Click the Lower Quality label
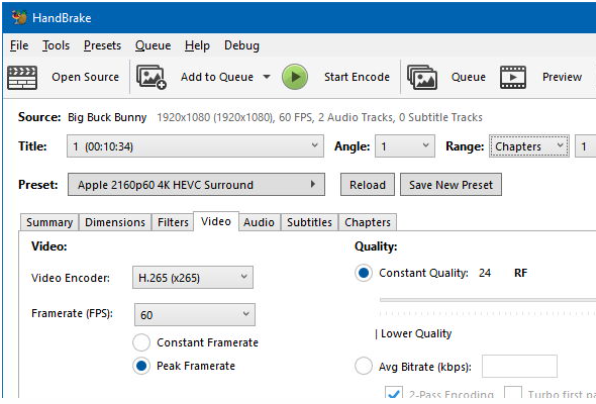This screenshot has height=404, width=596. click(x=416, y=334)
